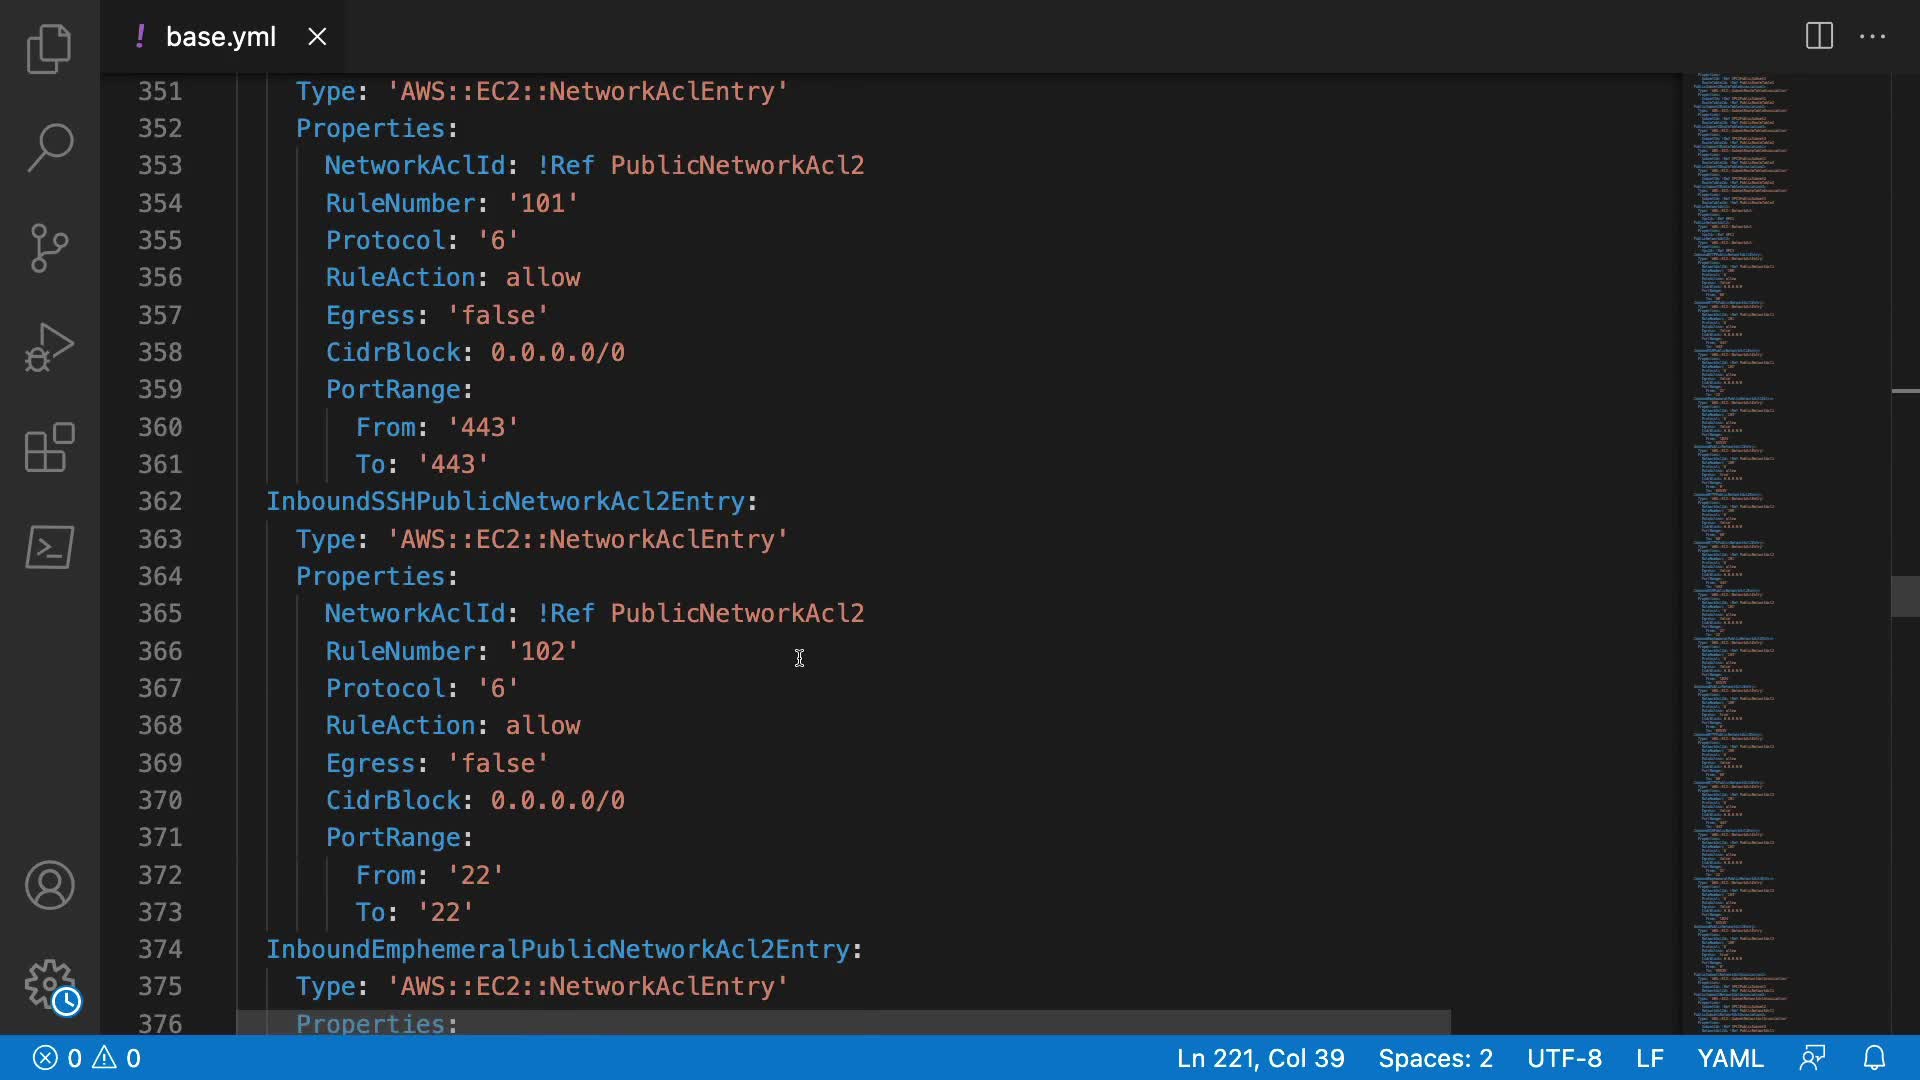Open the Source Control view
Viewport: 1920px width, 1080px height.
[49, 247]
